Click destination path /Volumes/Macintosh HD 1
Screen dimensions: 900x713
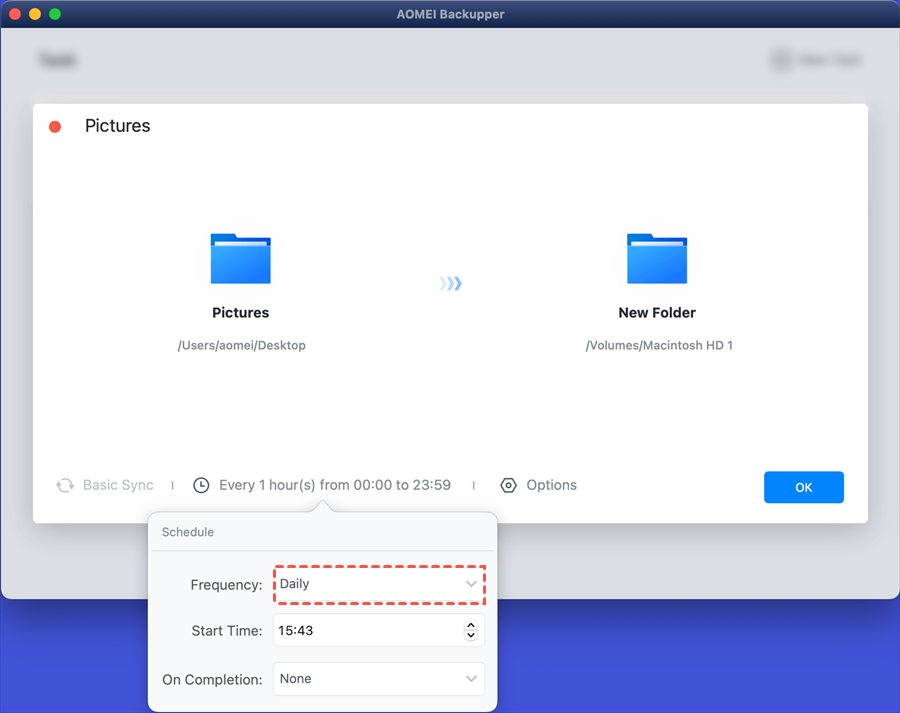[x=659, y=346]
